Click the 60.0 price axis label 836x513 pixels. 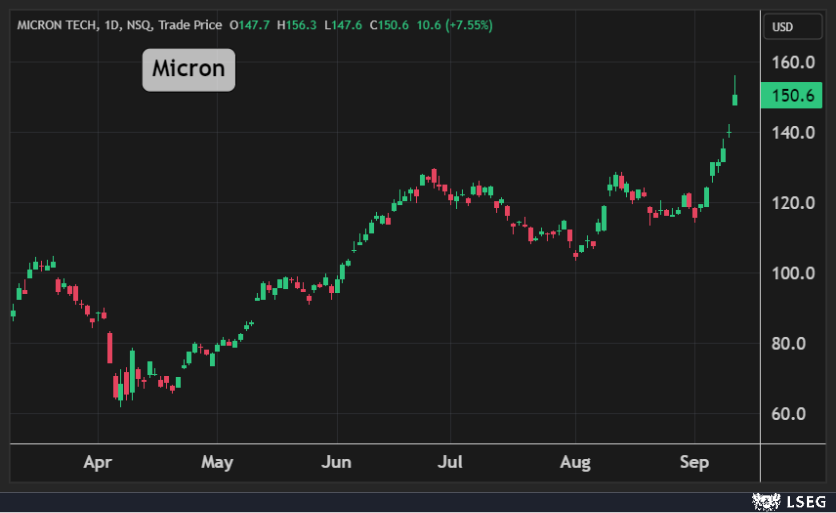(796, 414)
